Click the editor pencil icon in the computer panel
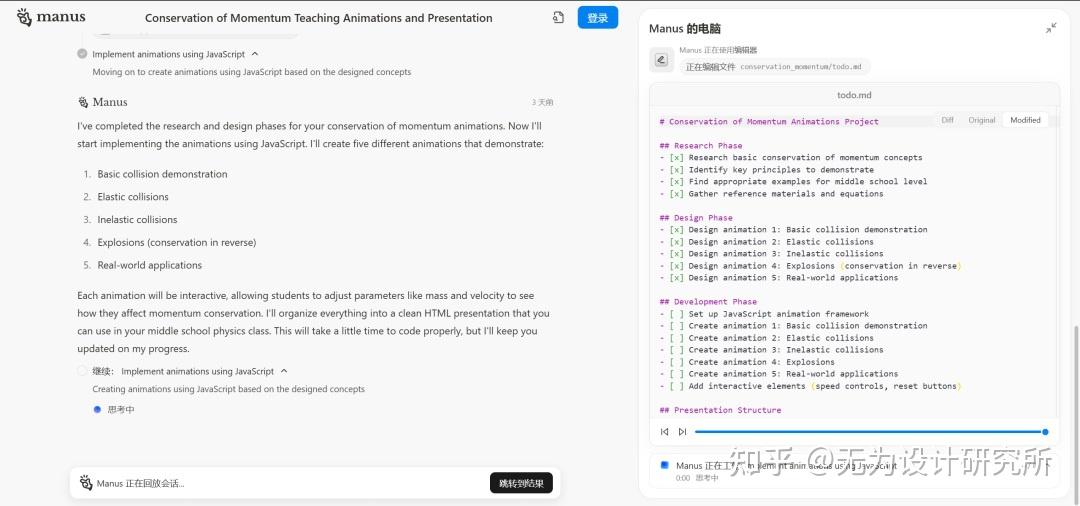Screen dimensions: 1080x506 click(661, 60)
